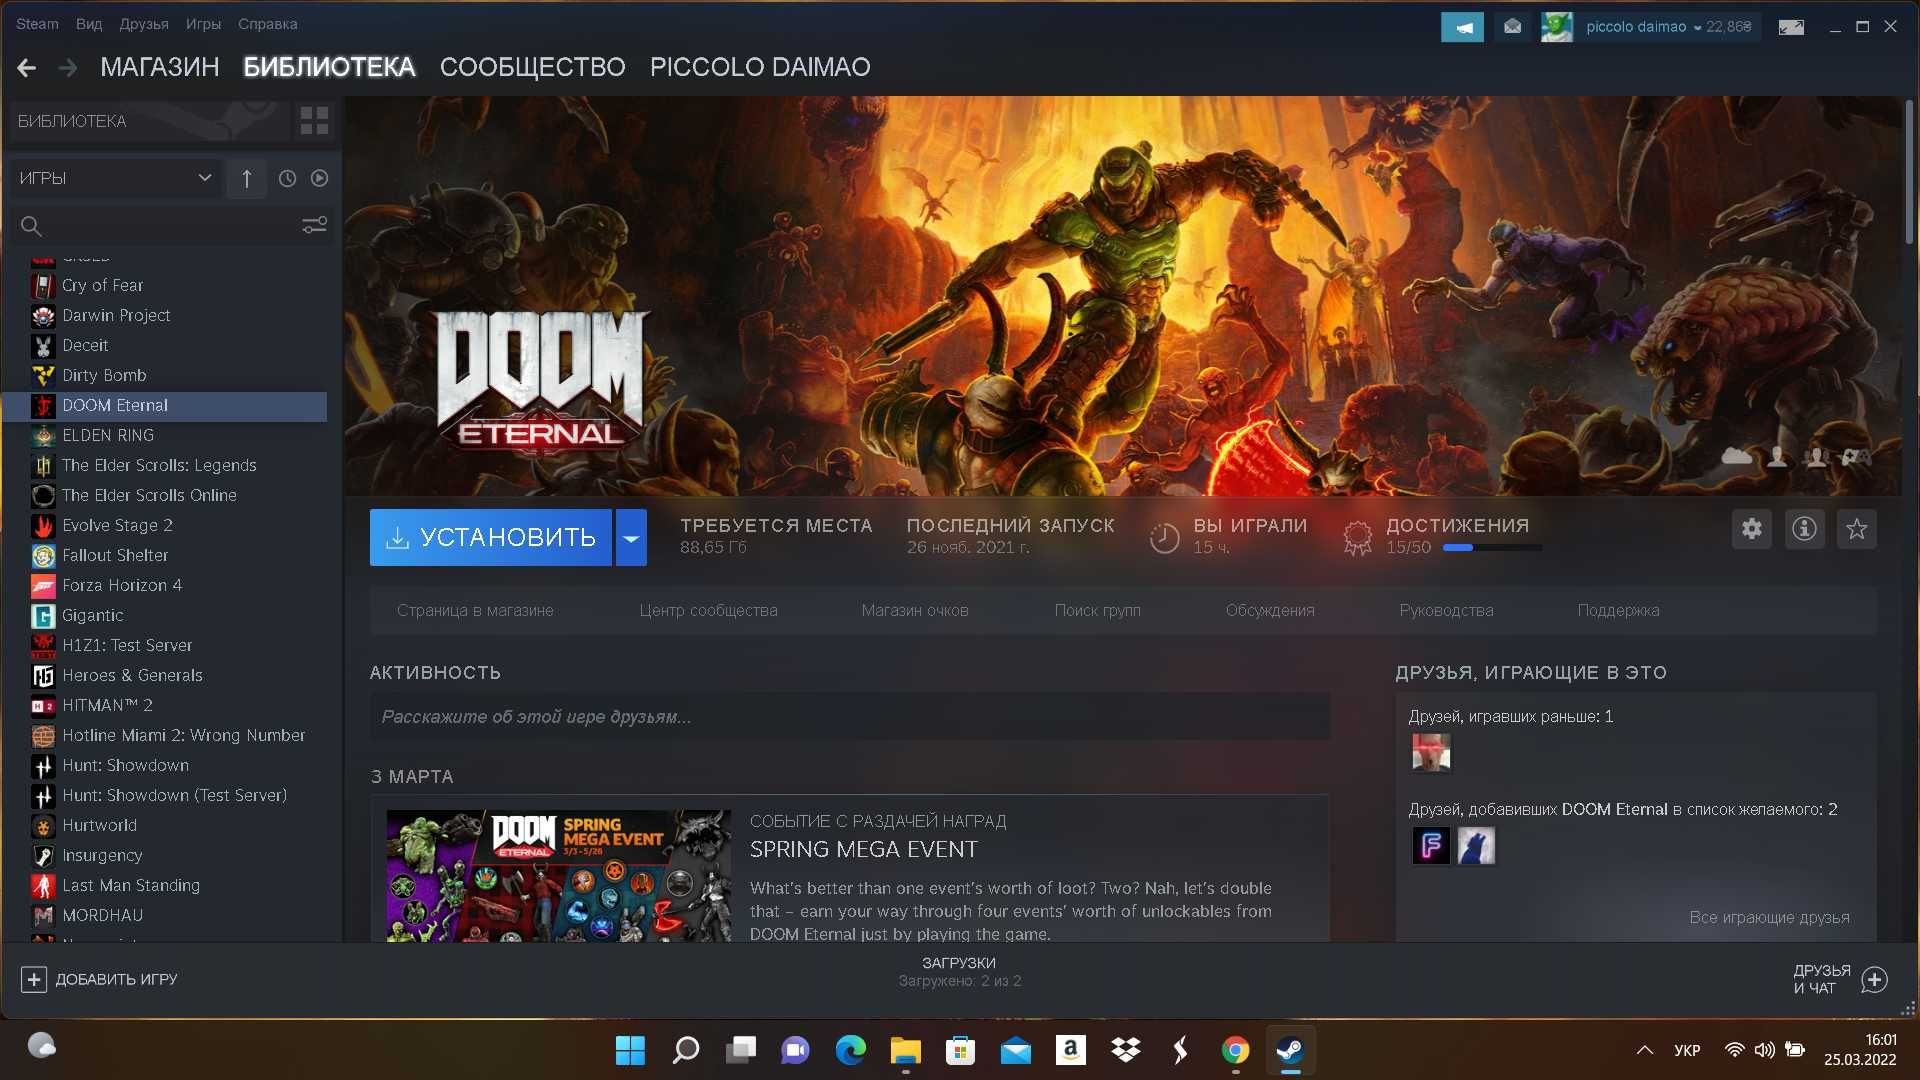Click the main page vertical scrollbar
This screenshot has width=1920, height=1080.
(1909, 172)
